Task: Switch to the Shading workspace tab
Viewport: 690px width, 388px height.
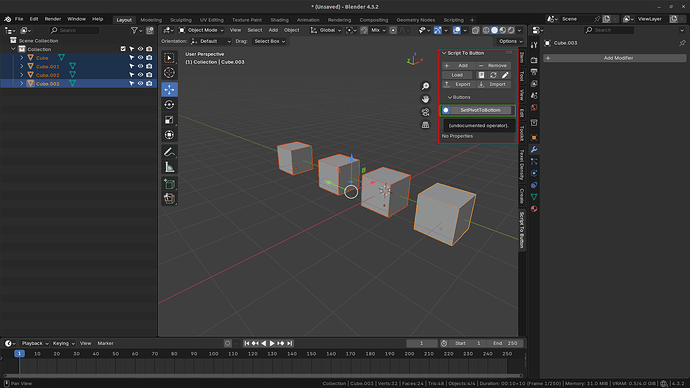Action: coord(279,20)
